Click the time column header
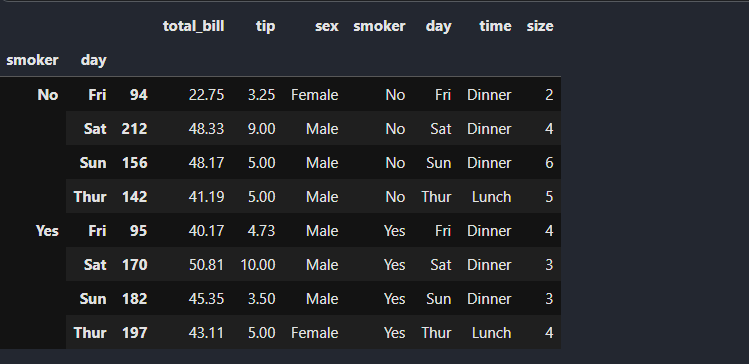 495,26
